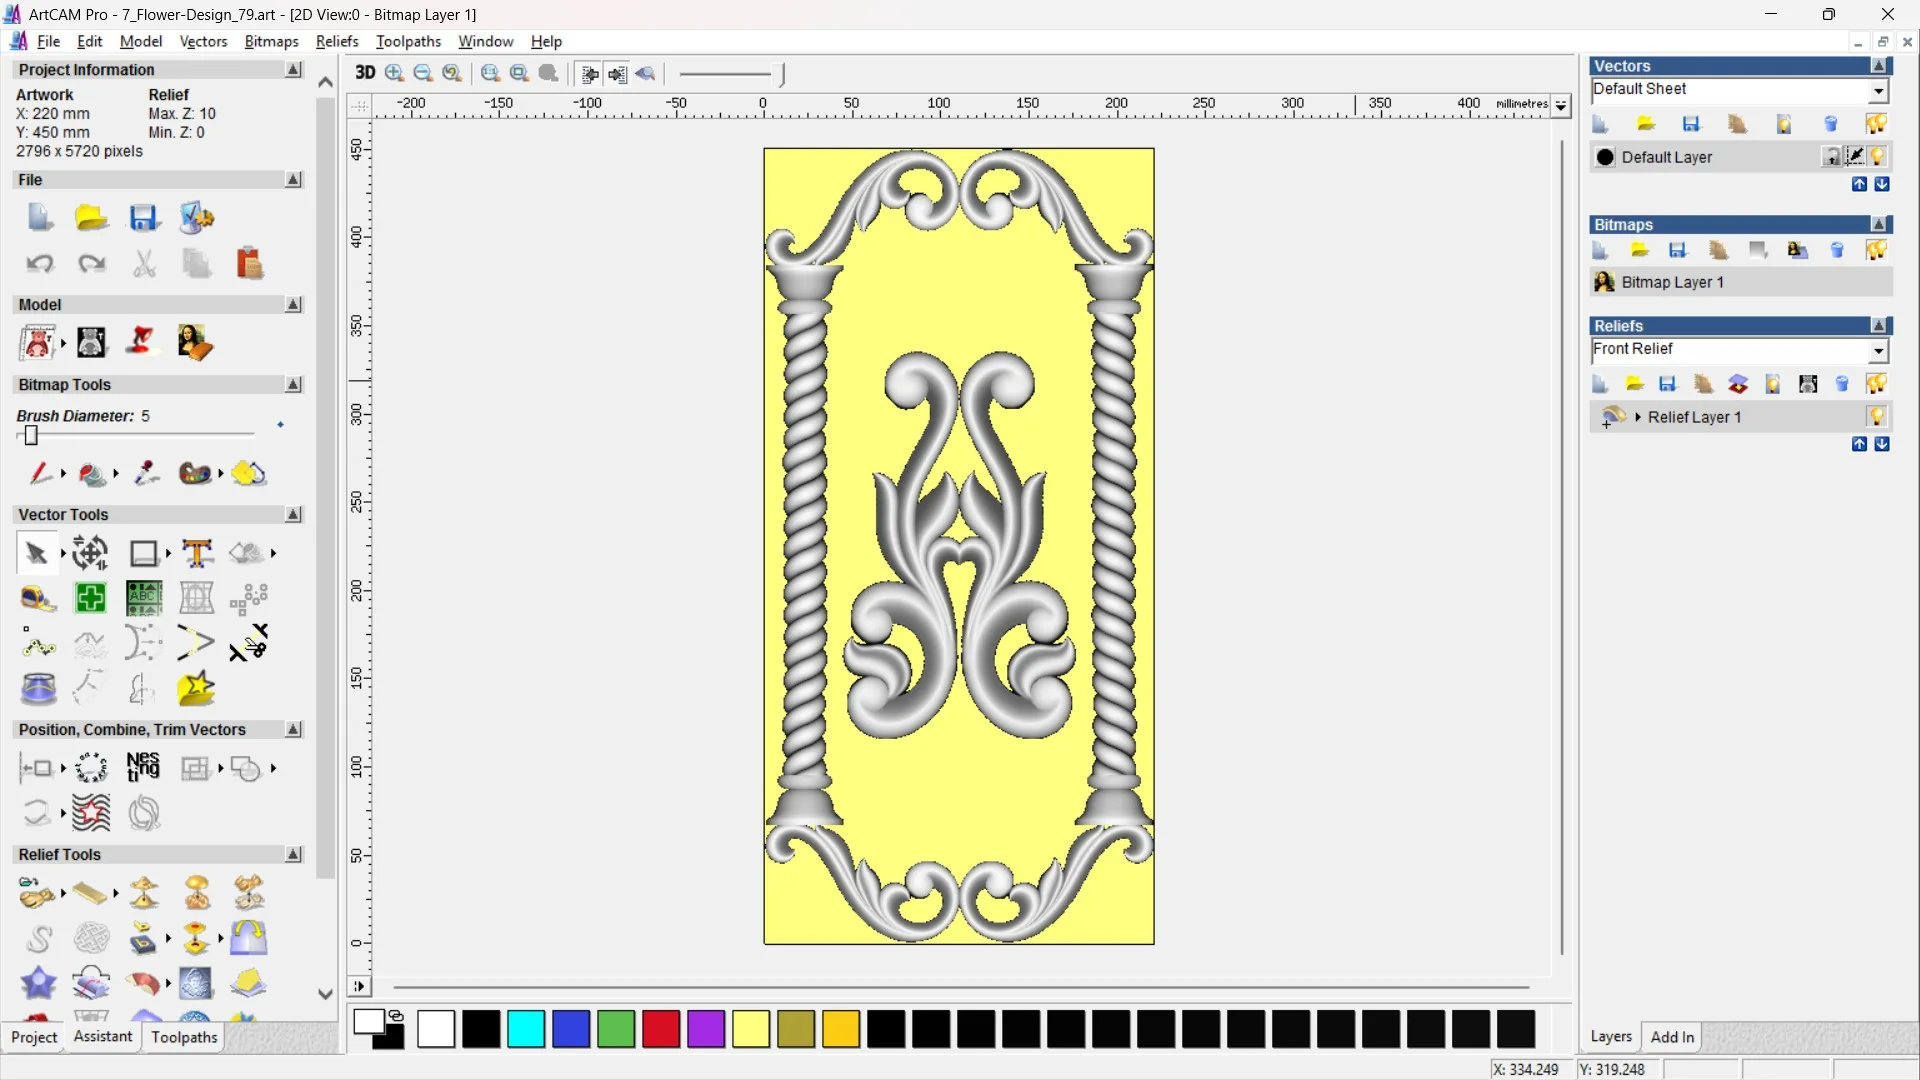Toggle the lock on Default Layer
This screenshot has width=1920, height=1080.
point(1832,156)
